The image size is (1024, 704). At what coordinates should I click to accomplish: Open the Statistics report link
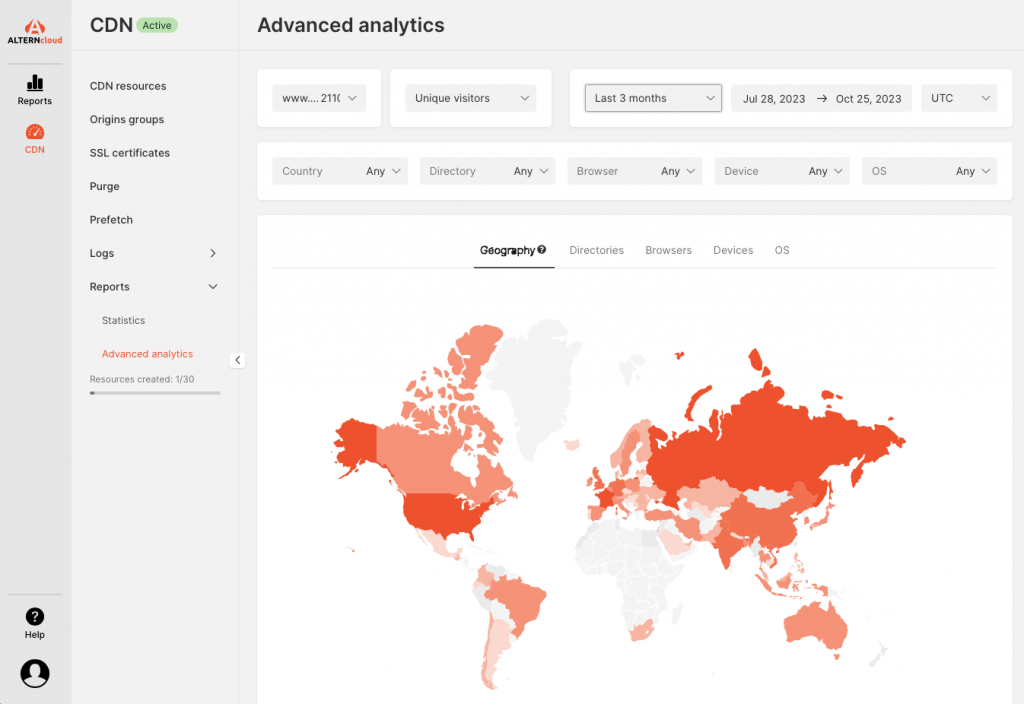(x=123, y=321)
